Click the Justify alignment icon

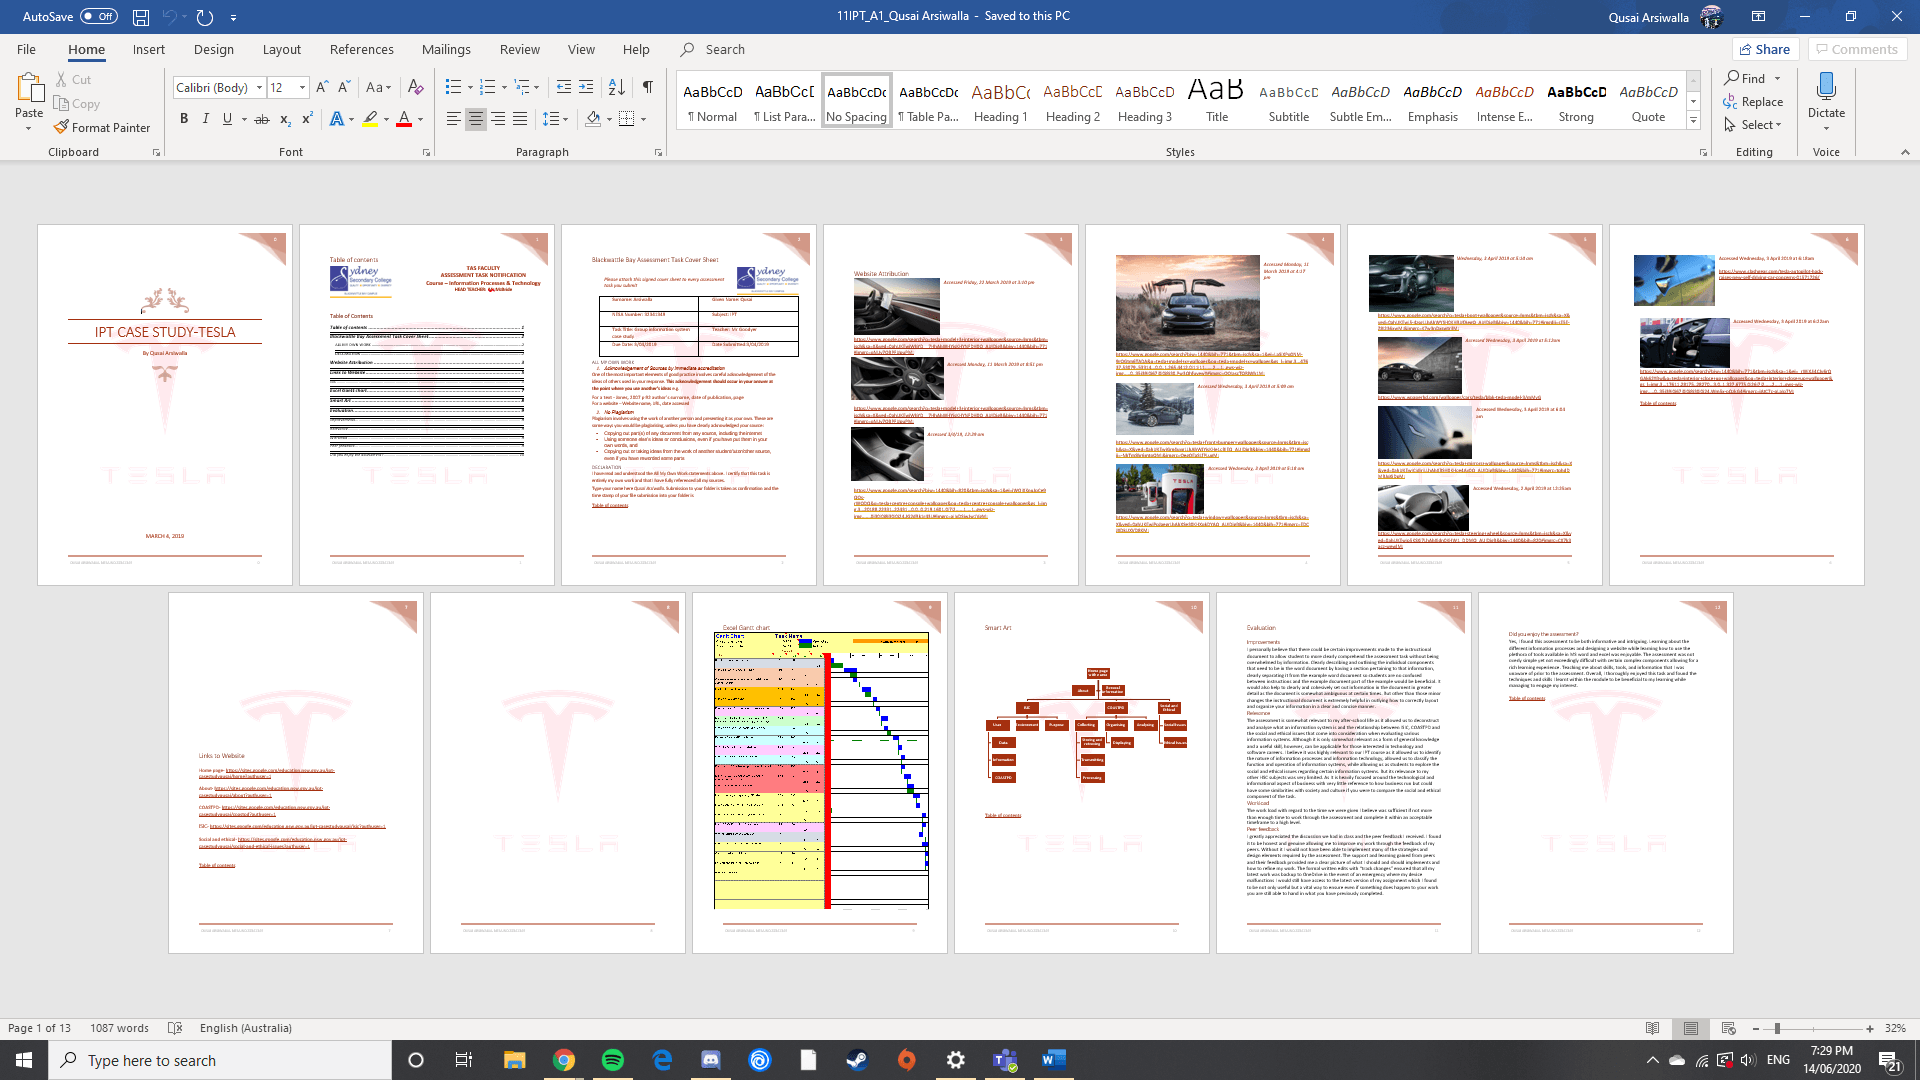coord(520,119)
